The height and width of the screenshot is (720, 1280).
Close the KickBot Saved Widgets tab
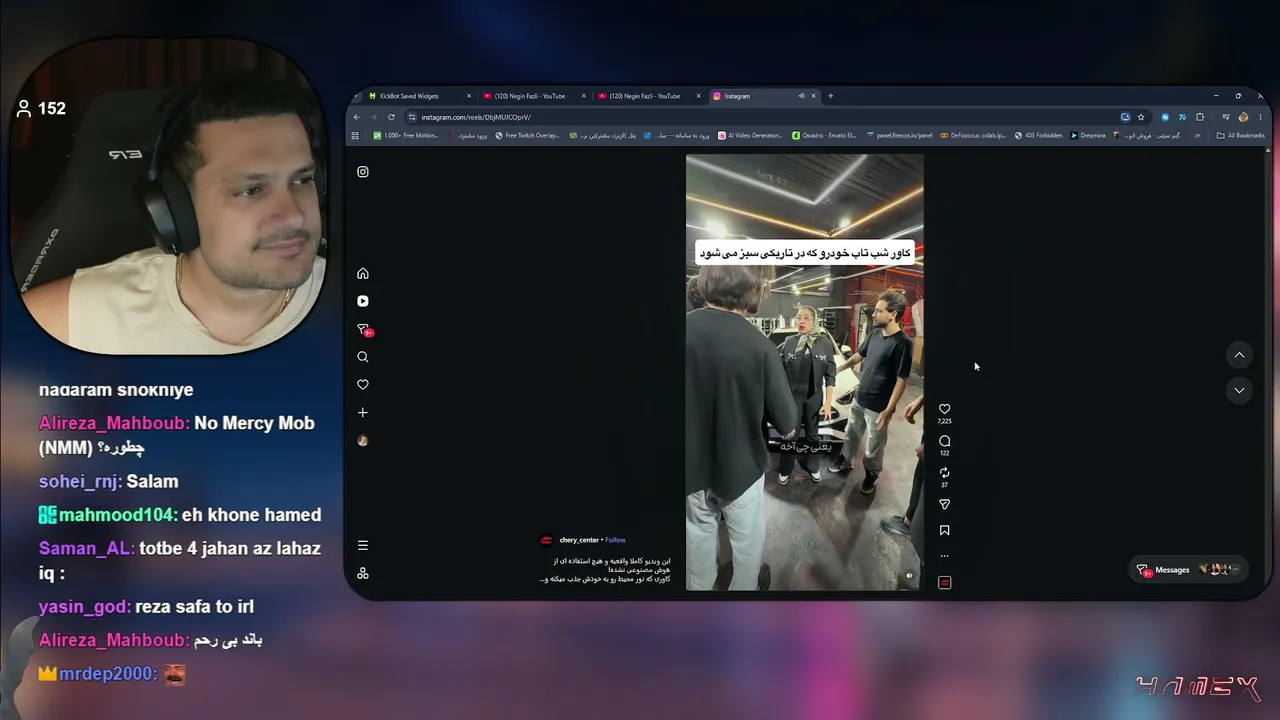[x=468, y=96]
